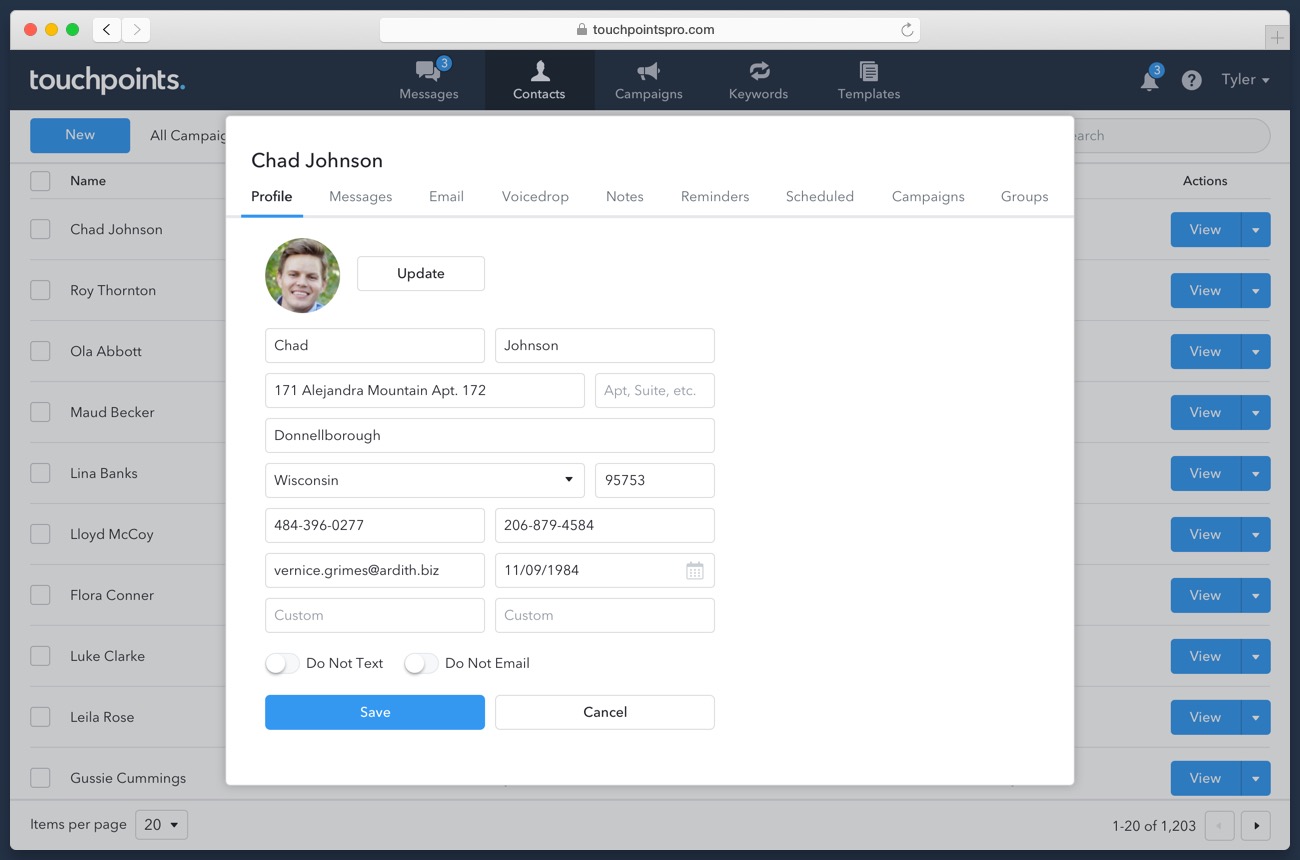Select the Contacts icon in navigation
Screen dimensions: 1300x860
coord(539,70)
